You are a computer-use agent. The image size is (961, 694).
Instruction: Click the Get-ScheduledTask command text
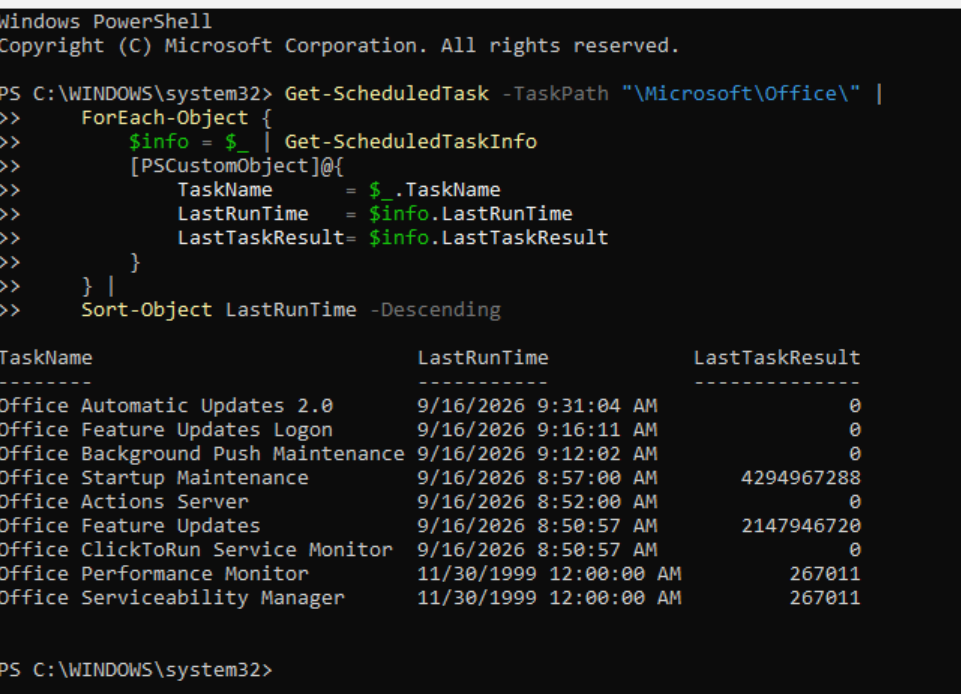(x=387, y=94)
